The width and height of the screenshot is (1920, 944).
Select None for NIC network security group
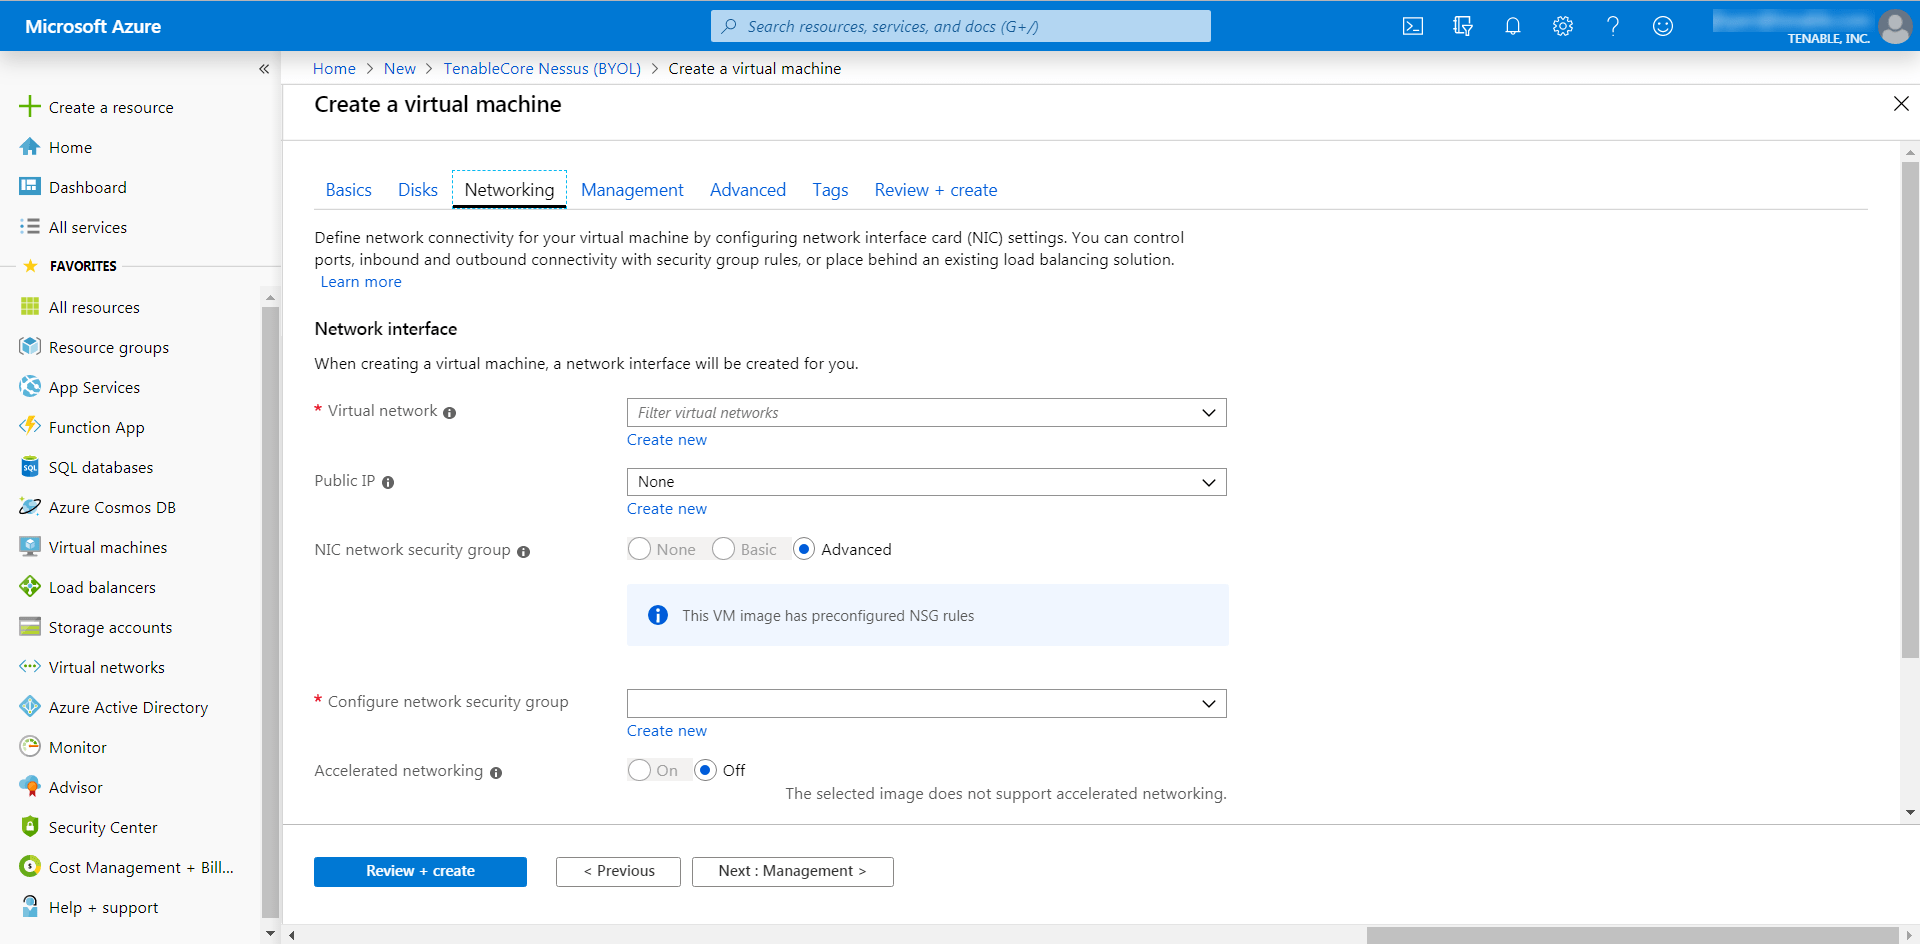click(639, 548)
